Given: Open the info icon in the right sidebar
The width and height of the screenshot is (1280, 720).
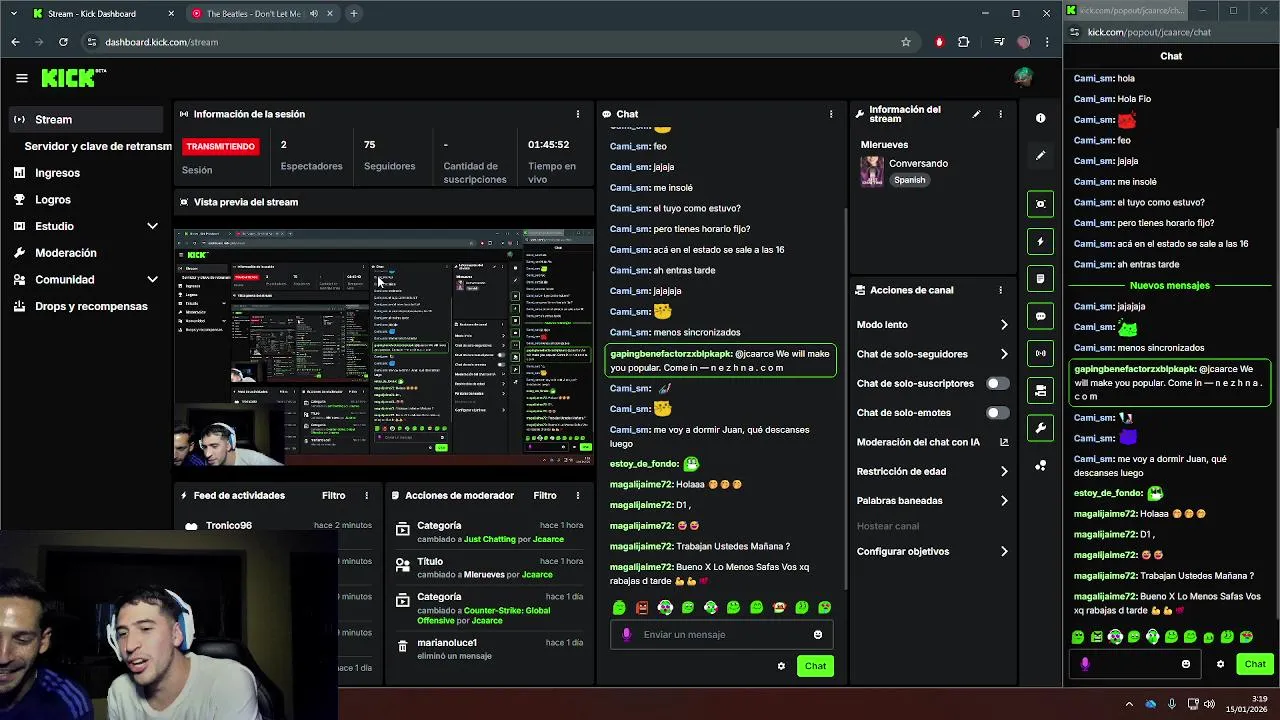Looking at the screenshot, I should [x=1040, y=118].
